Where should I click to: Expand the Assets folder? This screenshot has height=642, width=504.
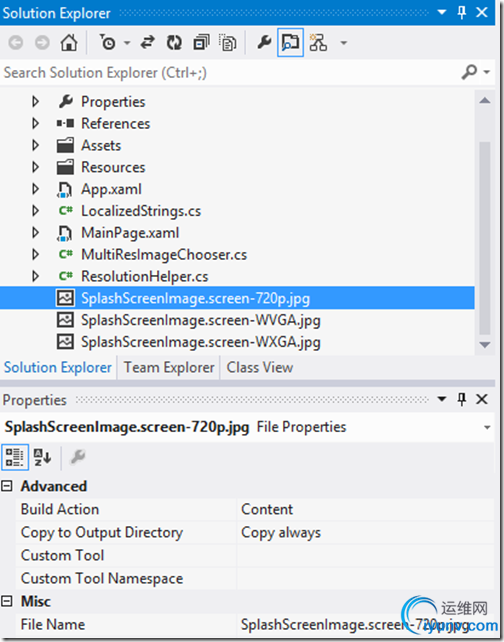click(x=36, y=145)
